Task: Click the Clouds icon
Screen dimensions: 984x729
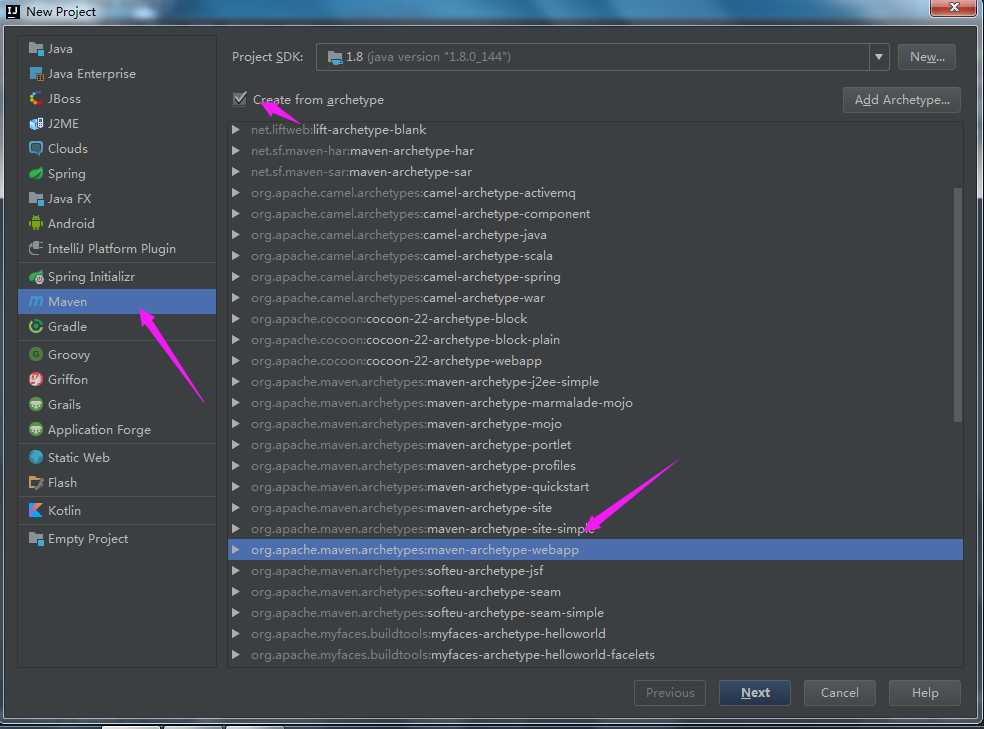Action: coord(36,149)
